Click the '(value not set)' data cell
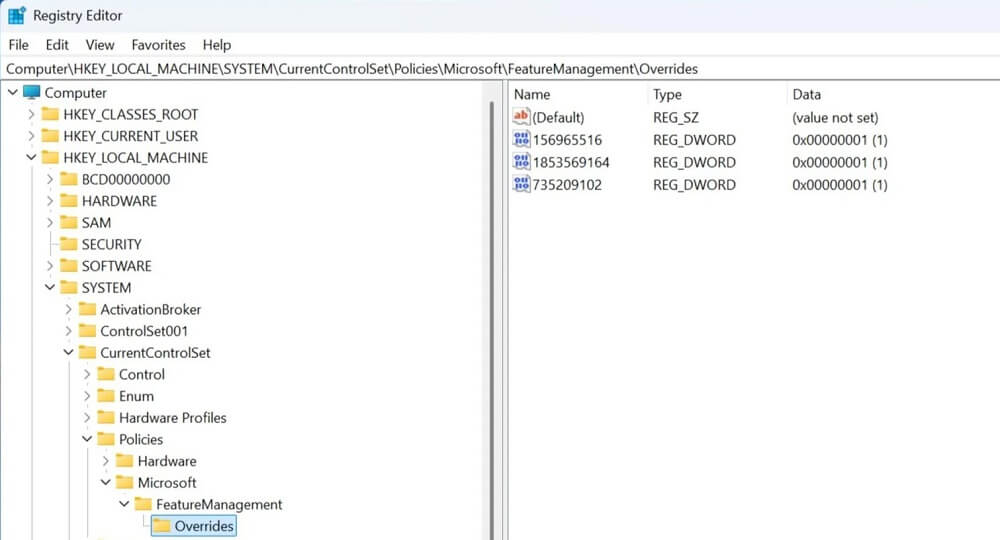The image size is (1000, 540). click(x=835, y=117)
